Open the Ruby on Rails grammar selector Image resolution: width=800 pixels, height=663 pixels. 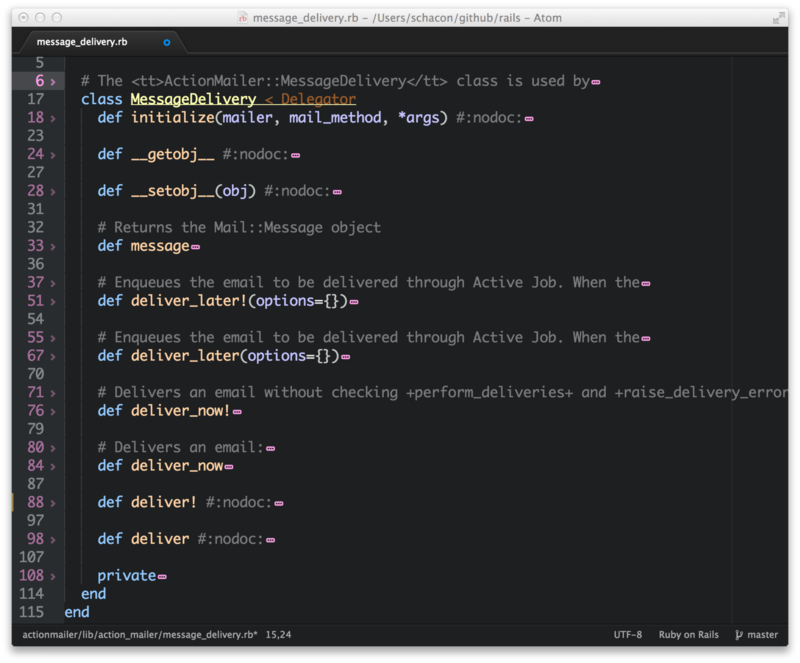click(x=688, y=635)
